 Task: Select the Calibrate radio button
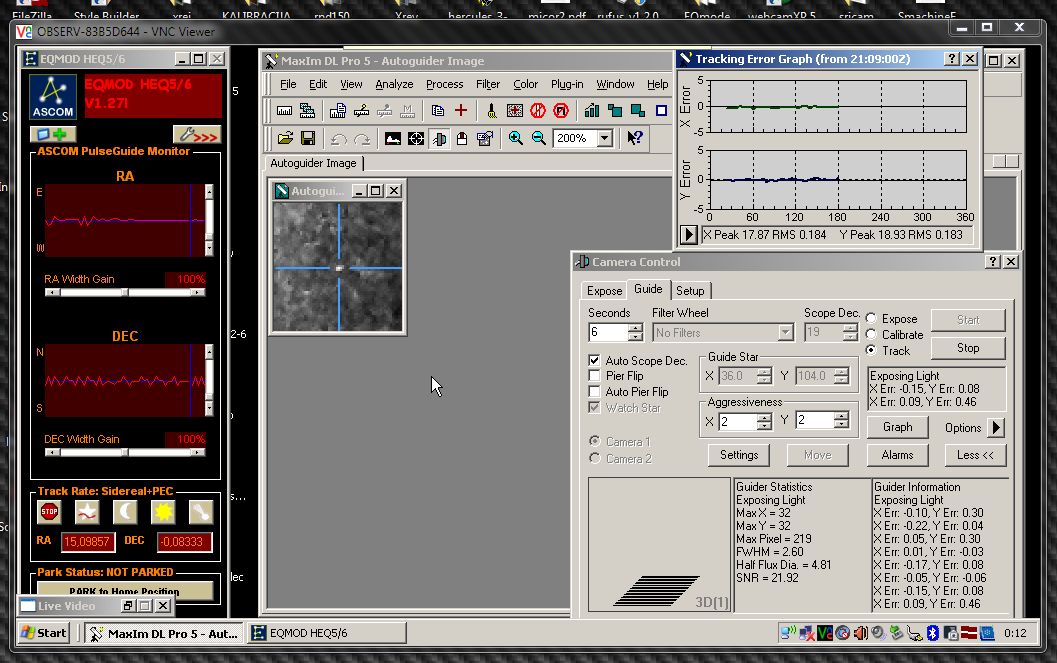click(x=872, y=335)
